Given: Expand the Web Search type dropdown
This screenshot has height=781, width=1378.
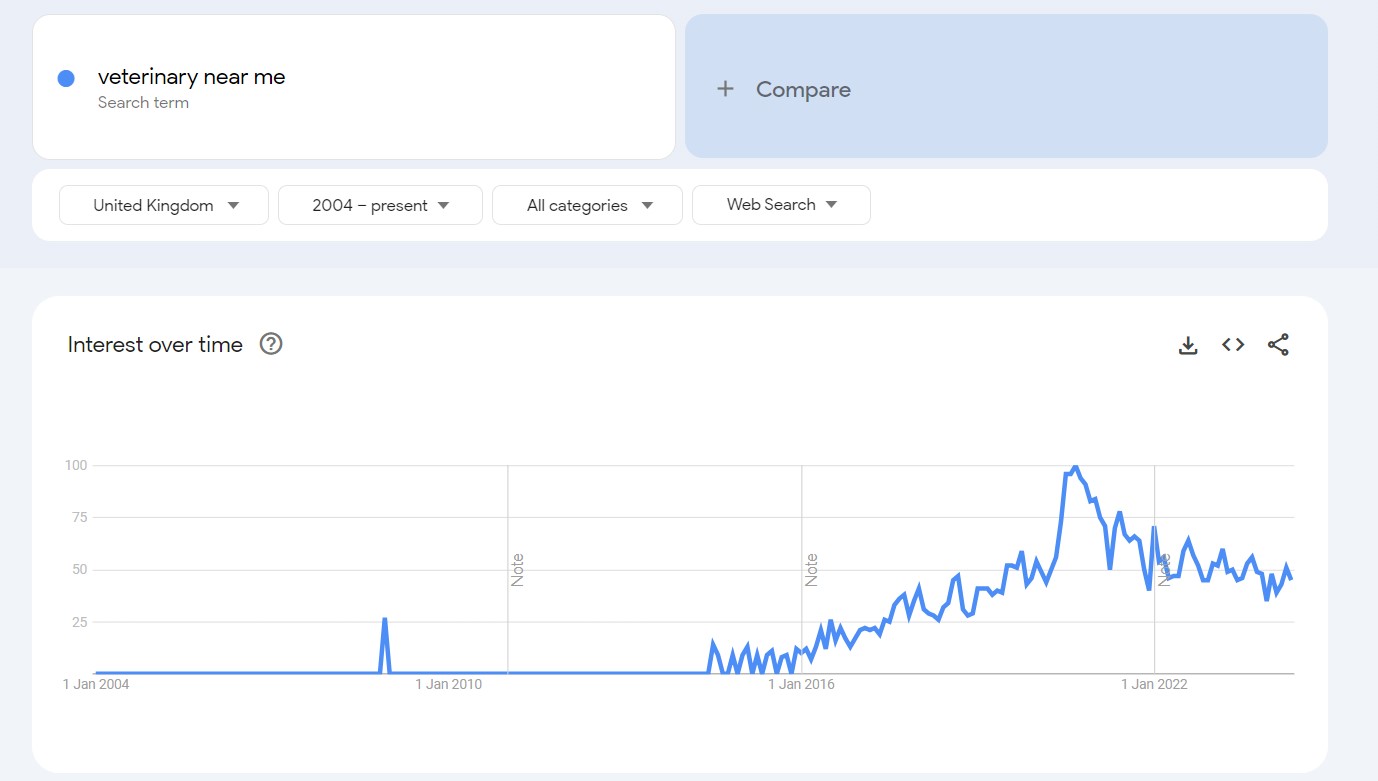Looking at the screenshot, I should tap(781, 205).
